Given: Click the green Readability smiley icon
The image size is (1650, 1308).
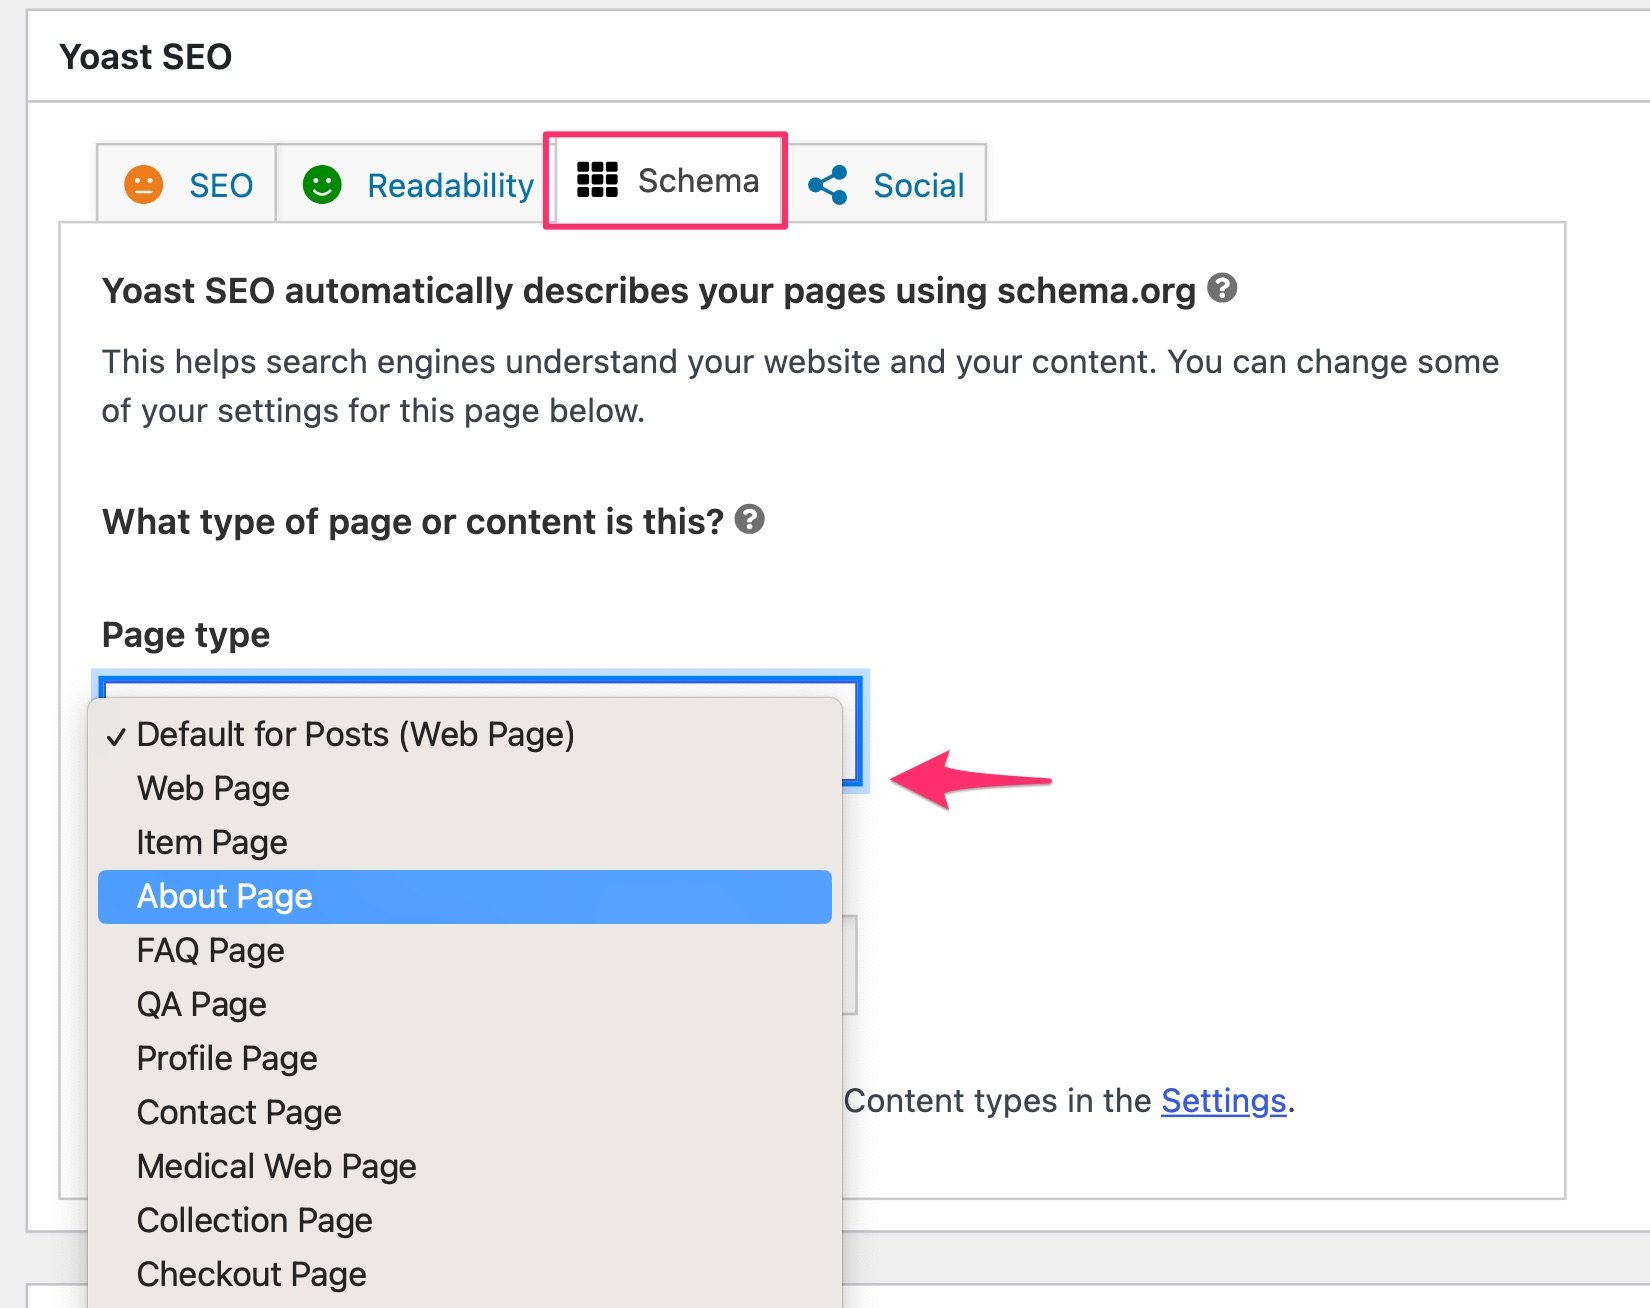Looking at the screenshot, I should [322, 185].
